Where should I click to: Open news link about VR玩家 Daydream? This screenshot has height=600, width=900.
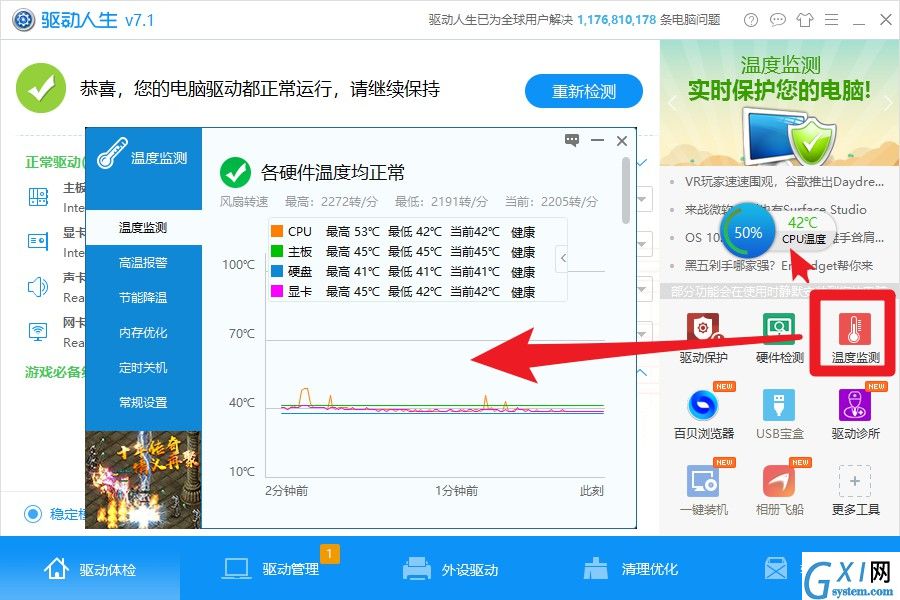[x=784, y=182]
